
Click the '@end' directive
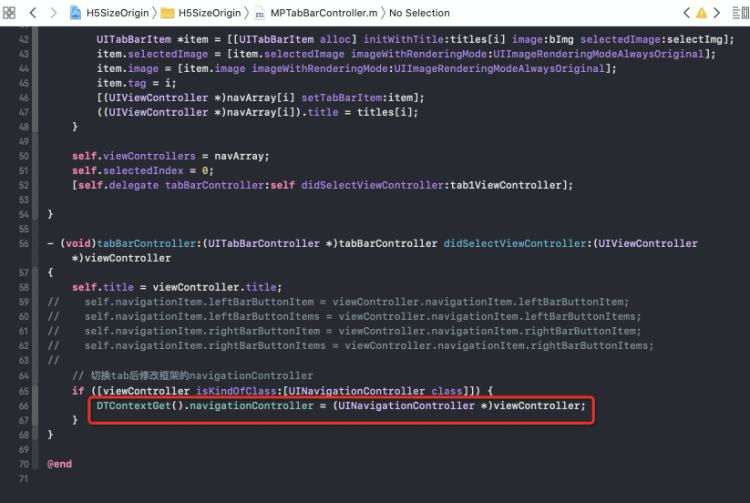(x=60, y=464)
